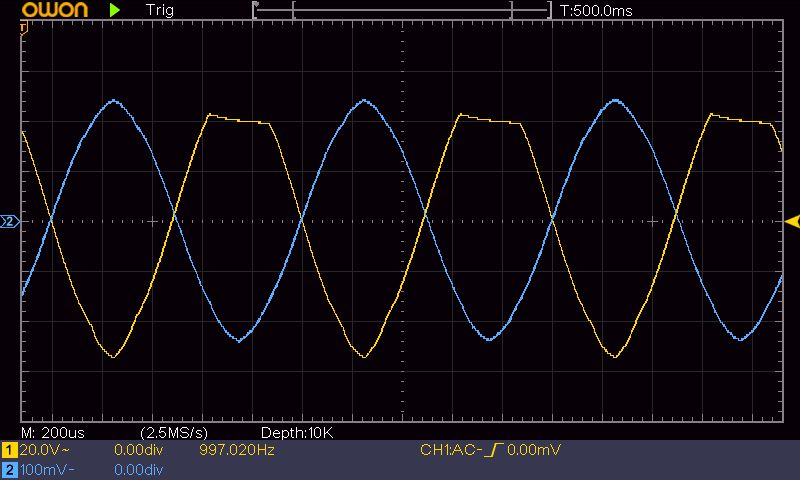Click the 0.00mV trigger level value
Screen dimensions: 800x480
[534, 449]
